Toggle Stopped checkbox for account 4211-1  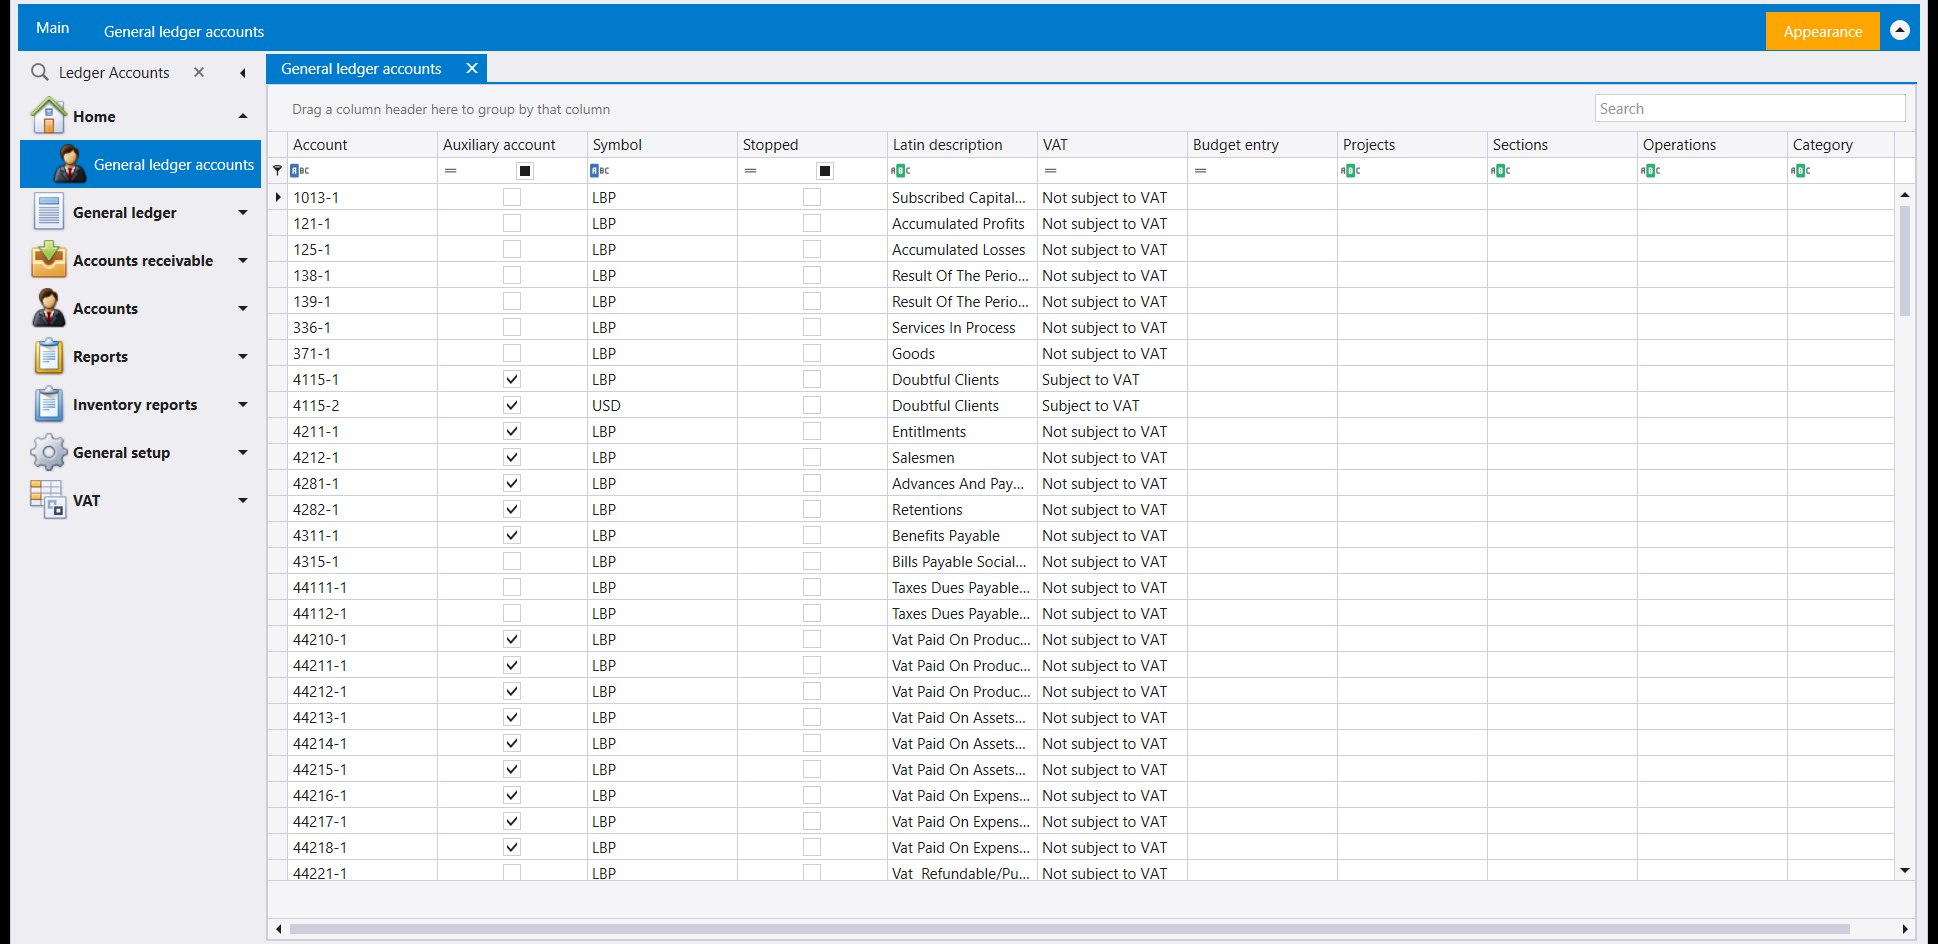(x=812, y=431)
